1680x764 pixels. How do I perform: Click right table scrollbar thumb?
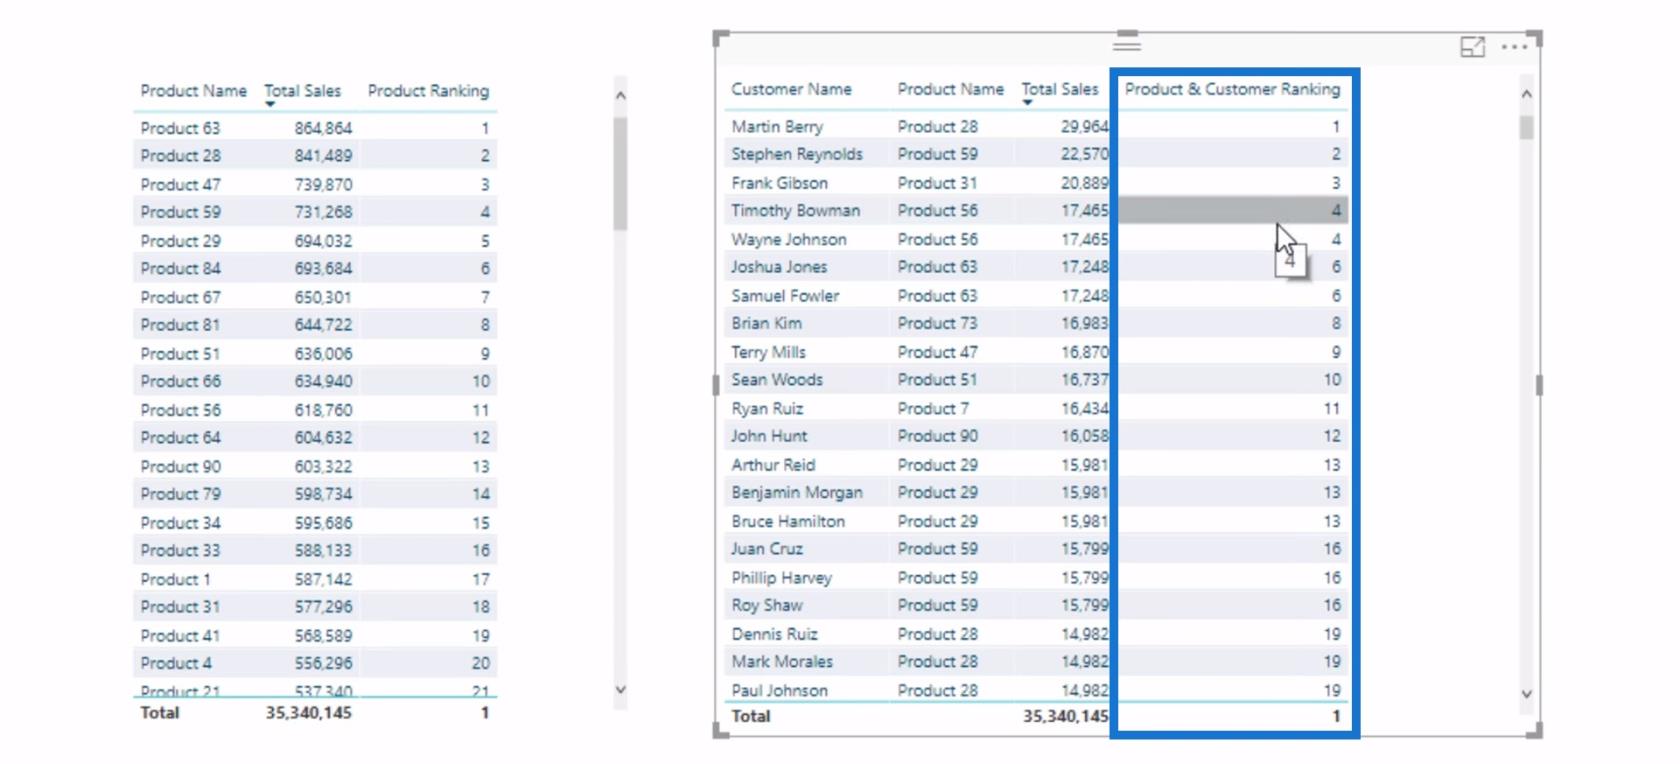pos(1526,127)
